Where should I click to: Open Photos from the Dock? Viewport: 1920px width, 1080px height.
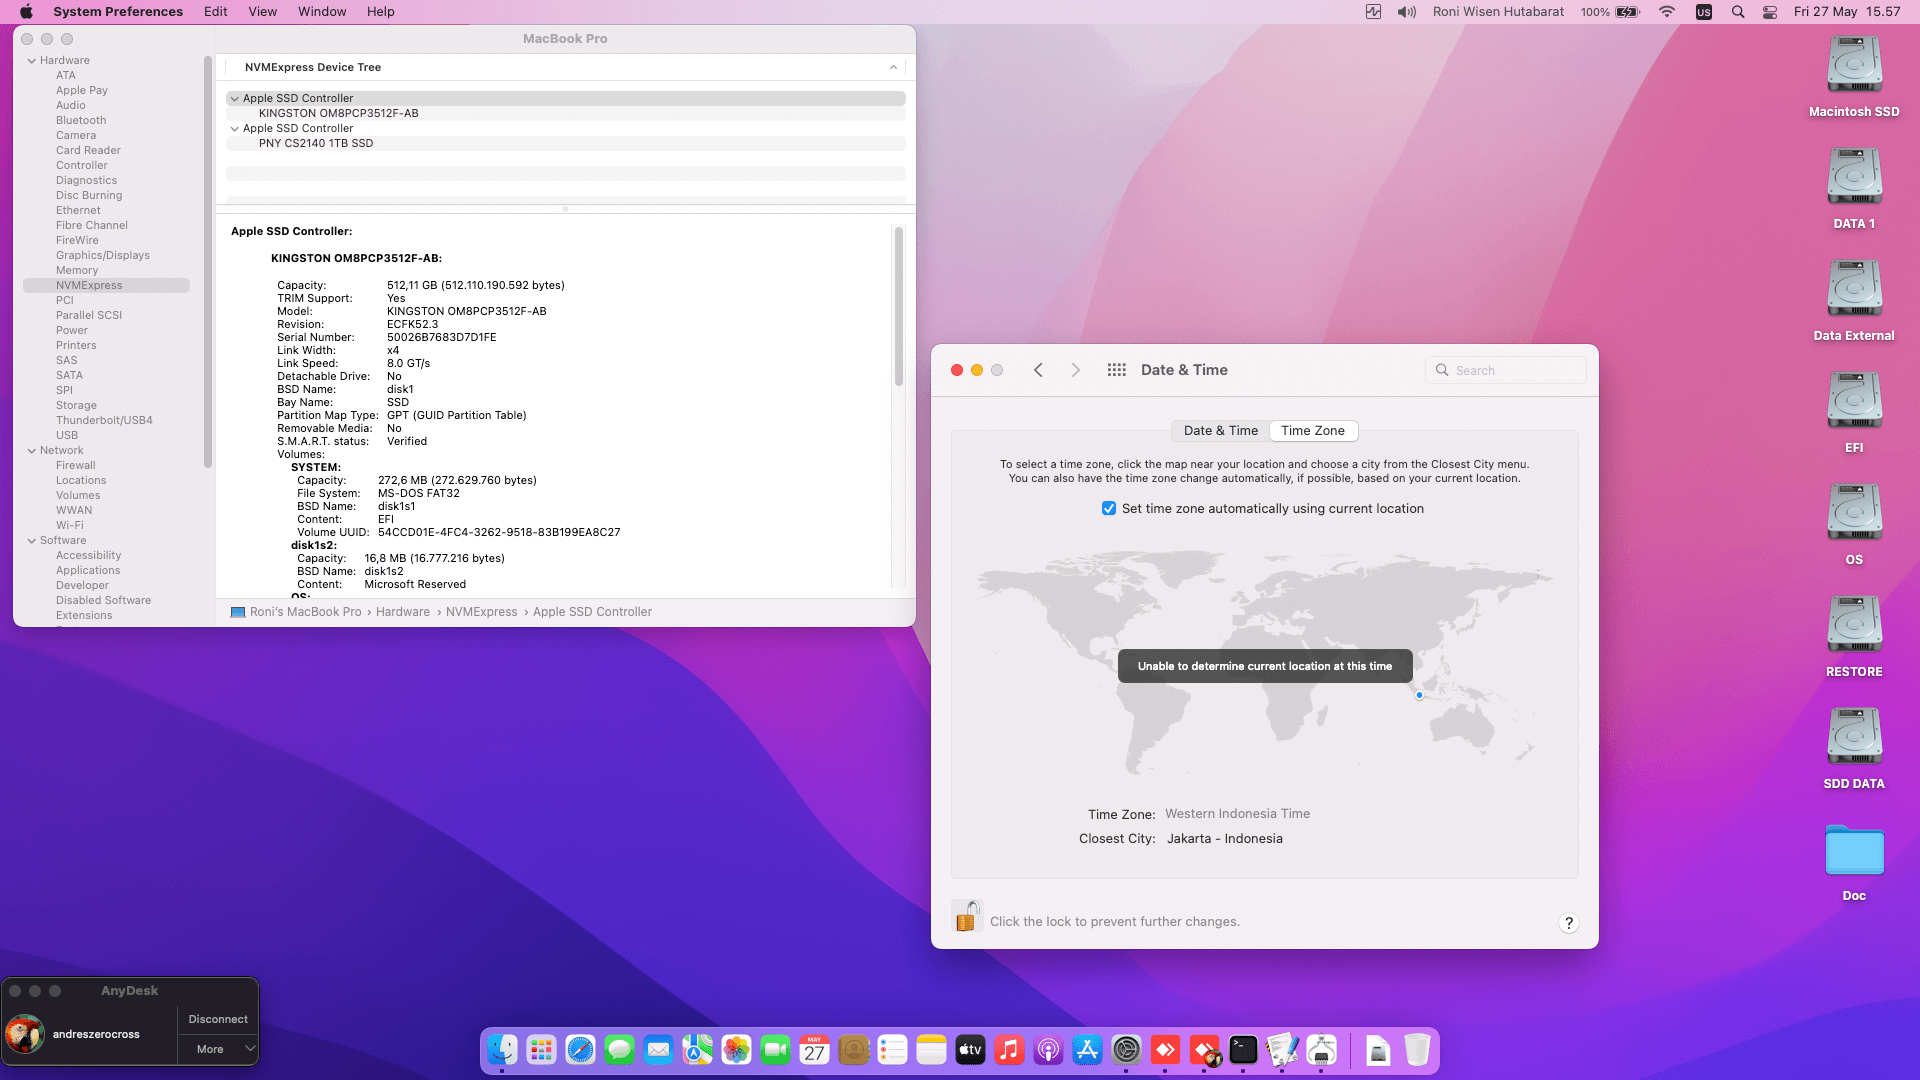pos(736,1050)
